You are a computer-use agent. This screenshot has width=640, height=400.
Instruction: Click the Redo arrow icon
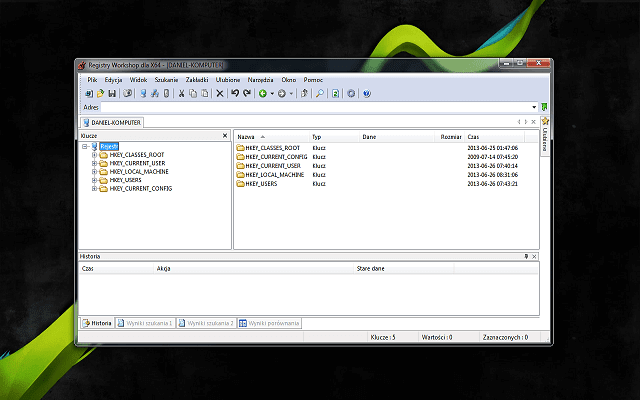pyautogui.click(x=246, y=93)
